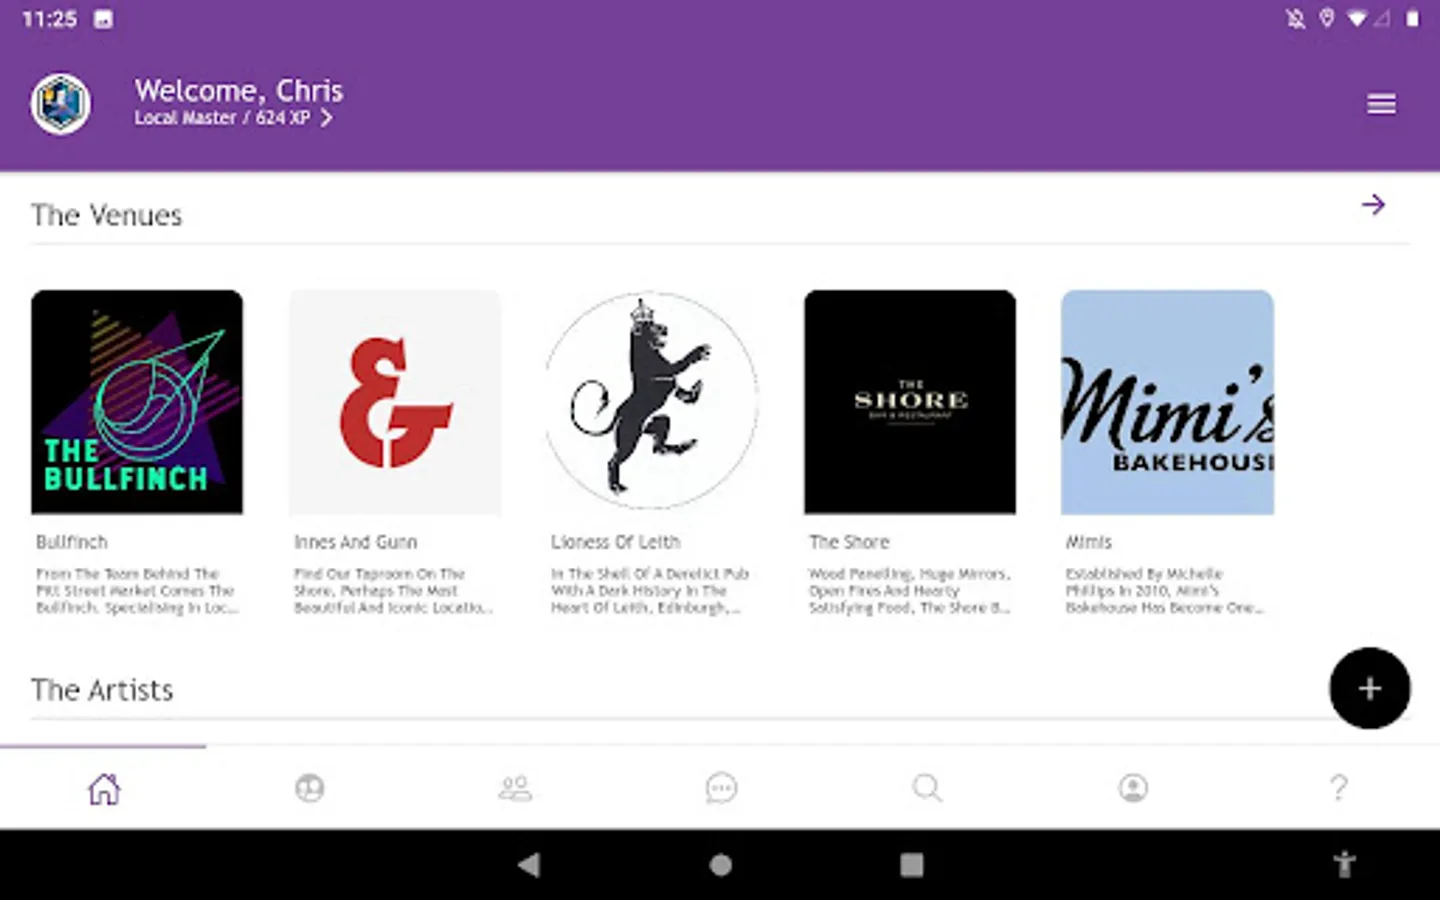View all venues via arrow

[x=1373, y=205]
